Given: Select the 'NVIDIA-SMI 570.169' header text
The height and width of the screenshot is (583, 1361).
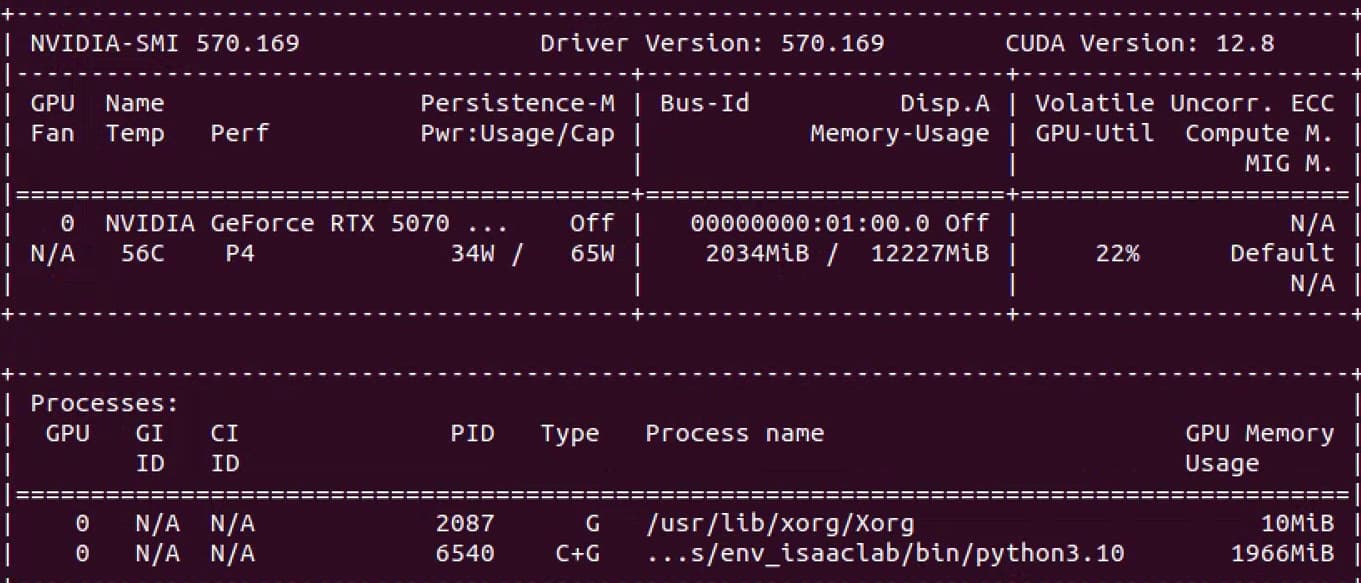Looking at the screenshot, I should click(164, 43).
